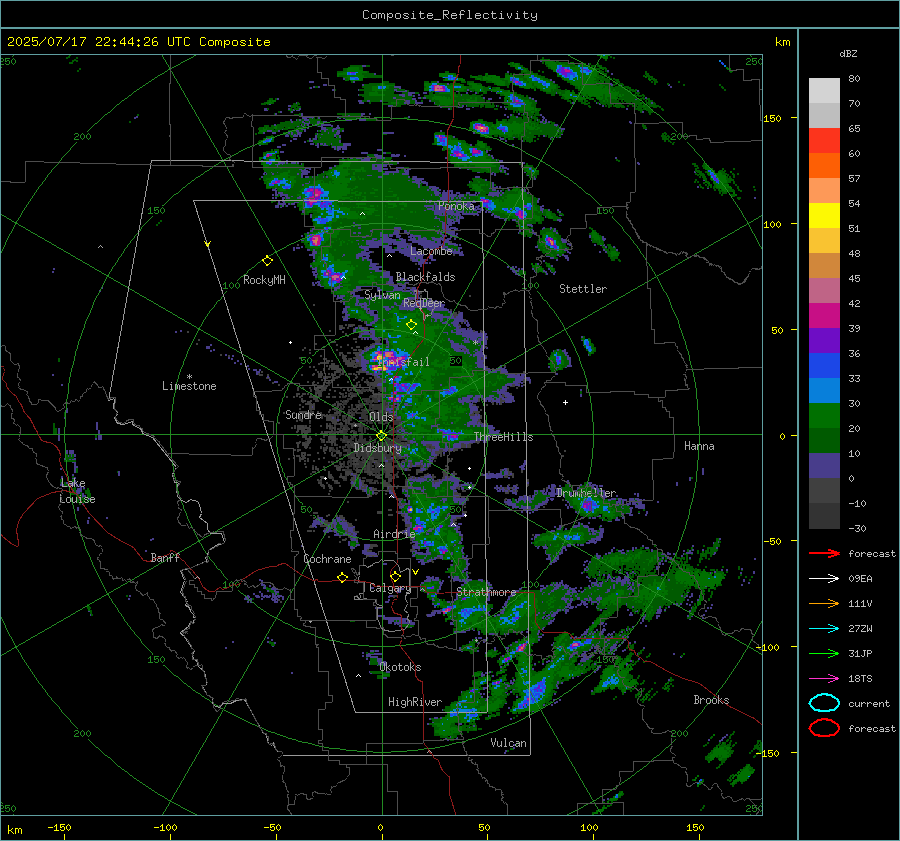Click the Hanna town label

pos(699,446)
